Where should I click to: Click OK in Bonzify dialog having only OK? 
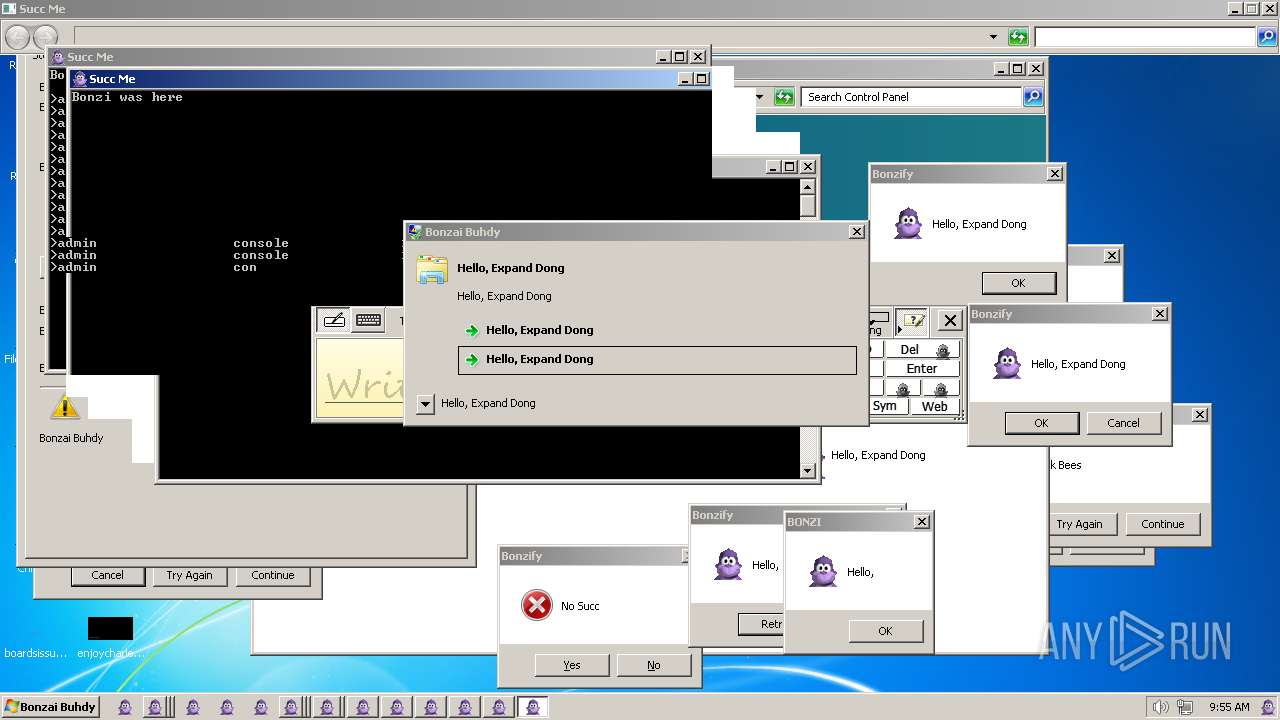(1018, 283)
